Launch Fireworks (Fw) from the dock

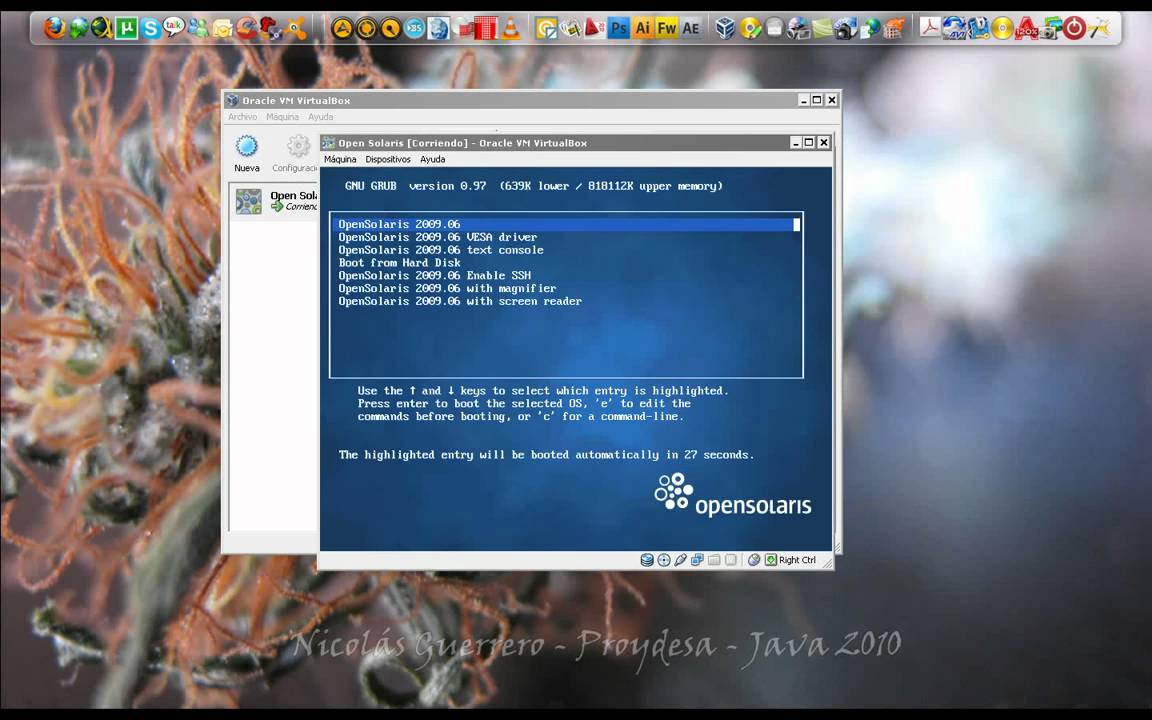point(666,28)
